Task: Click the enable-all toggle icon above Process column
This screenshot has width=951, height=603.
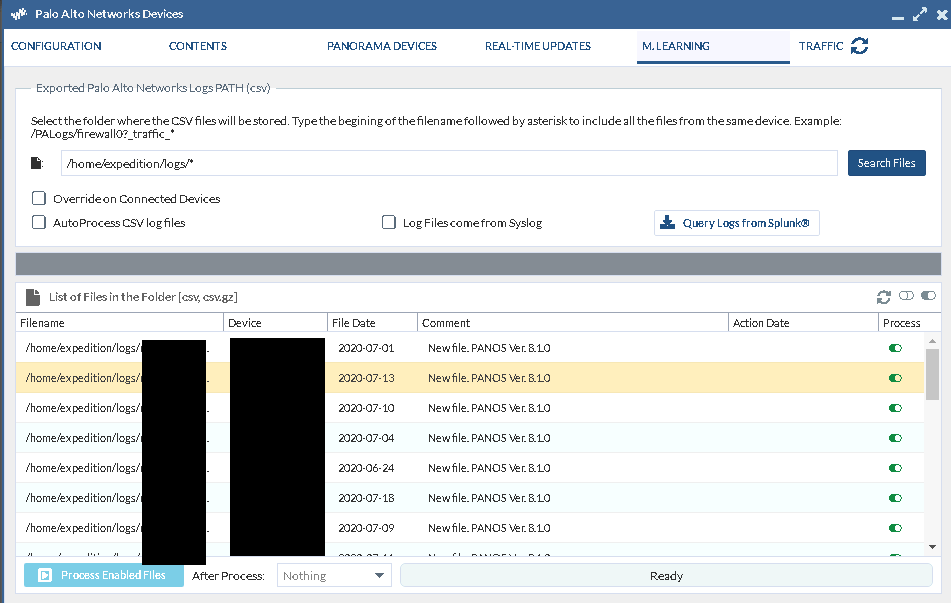Action: pyautogui.click(x=928, y=297)
